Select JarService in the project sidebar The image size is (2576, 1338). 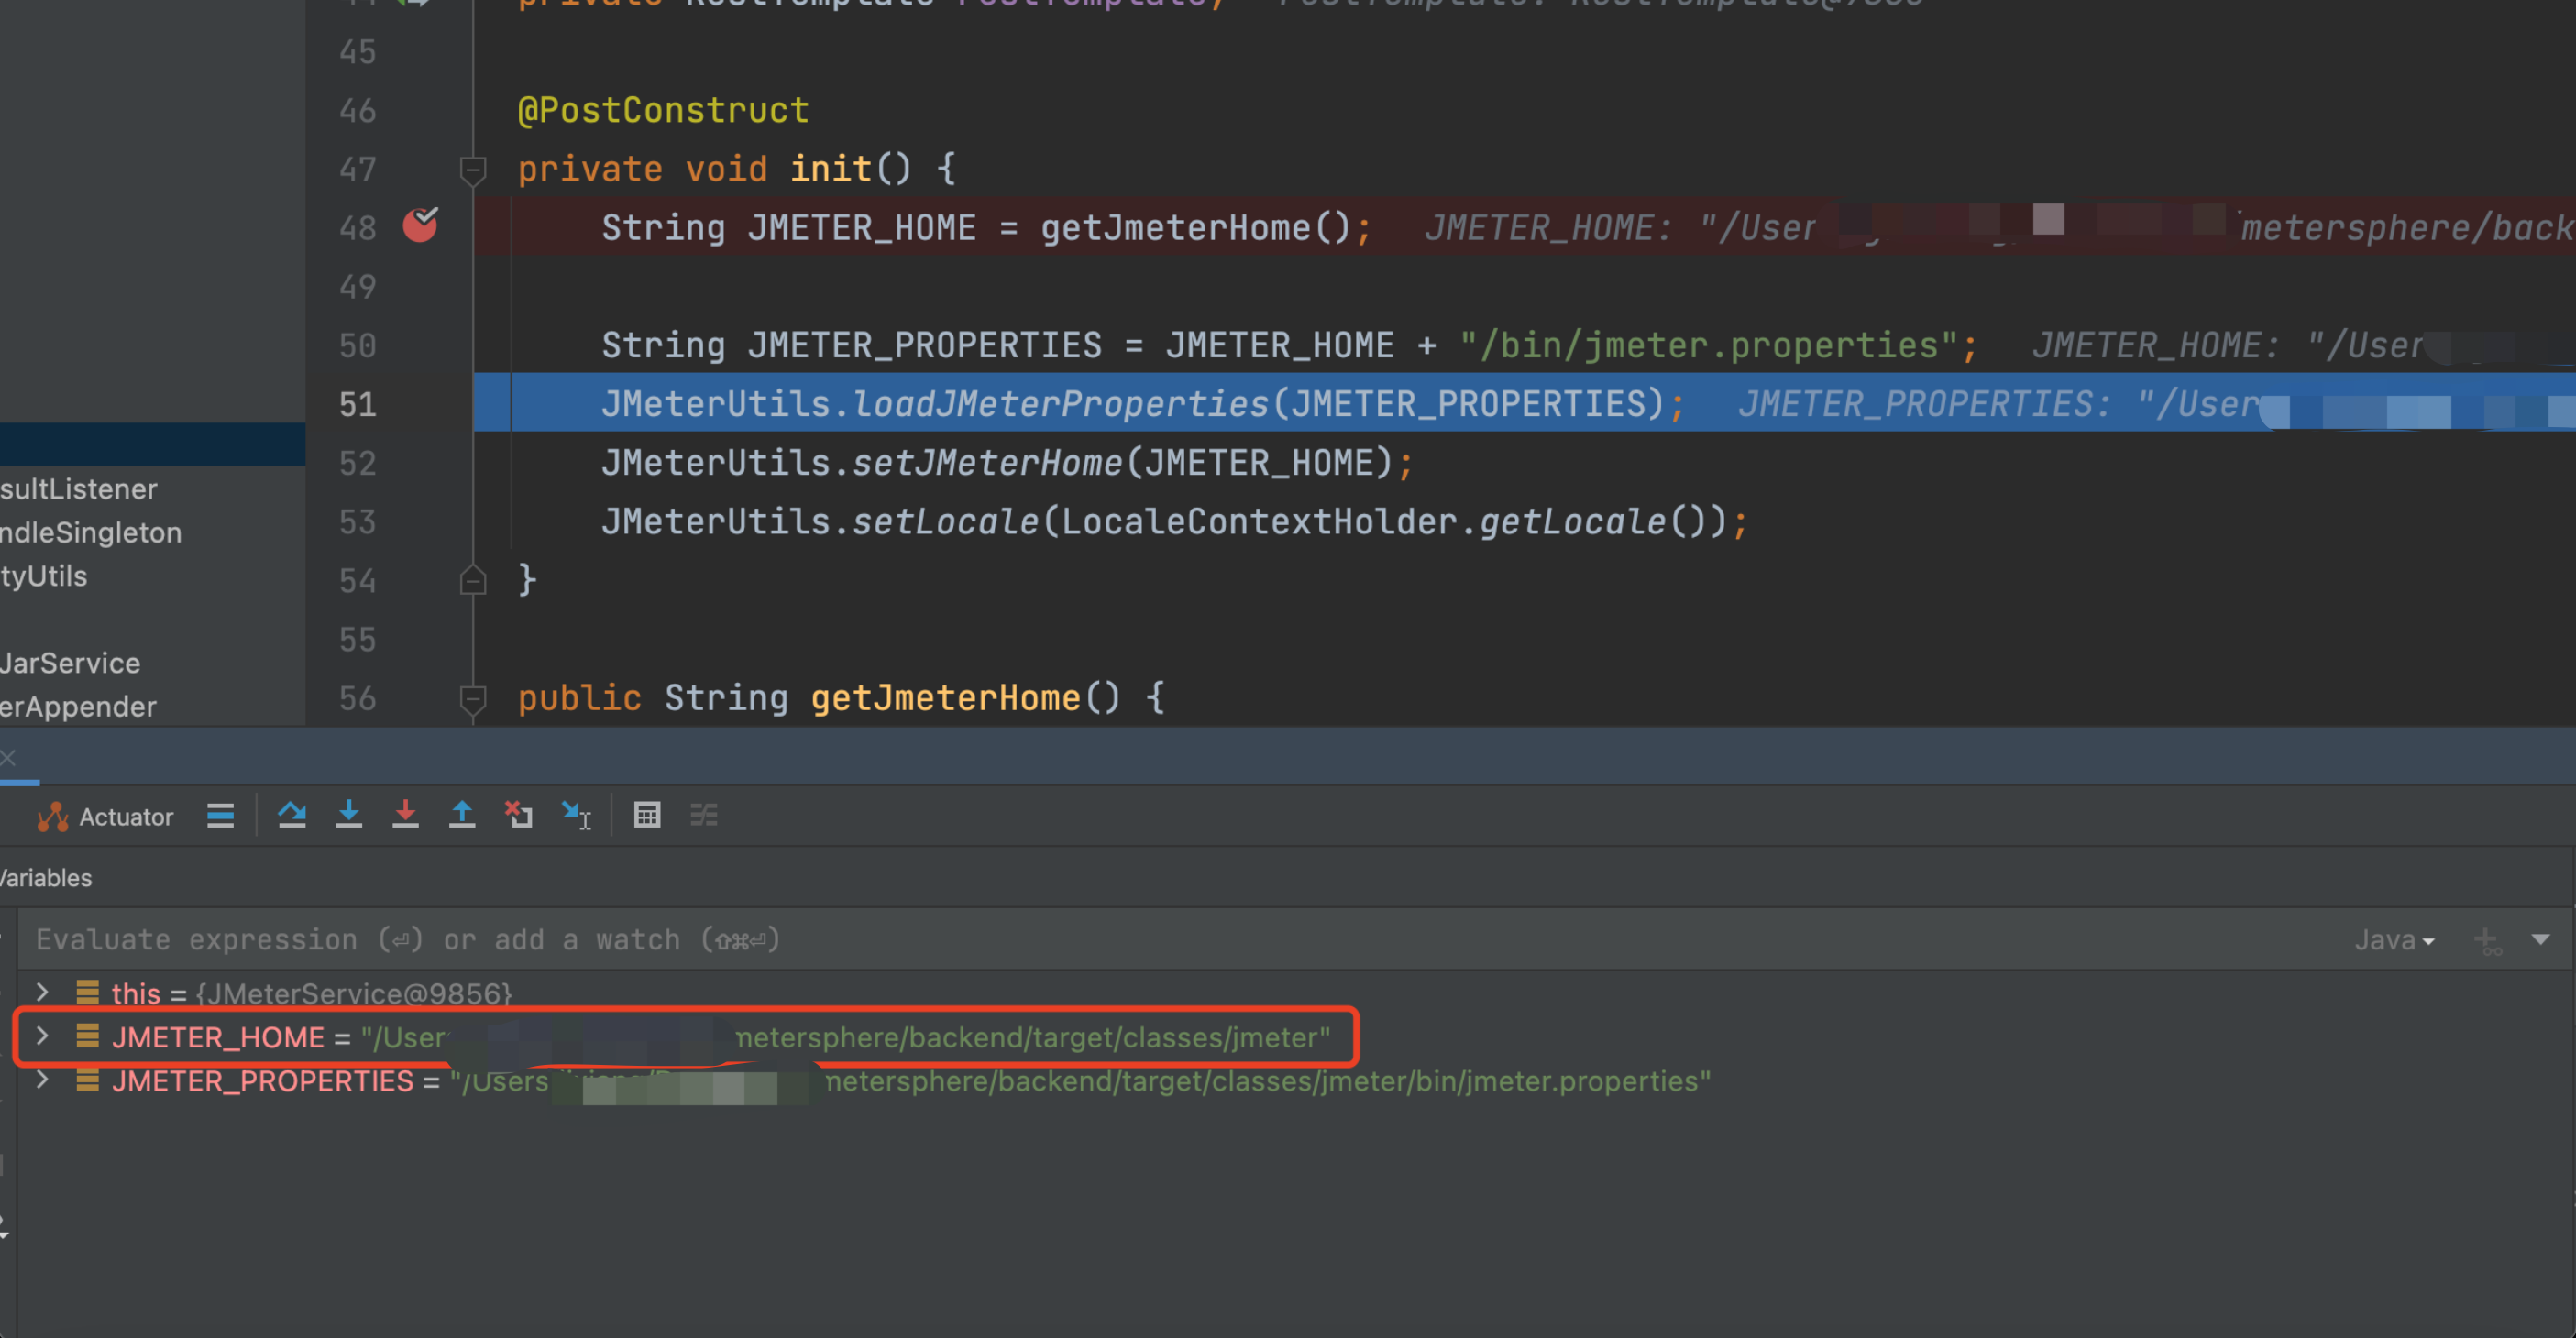(70, 662)
